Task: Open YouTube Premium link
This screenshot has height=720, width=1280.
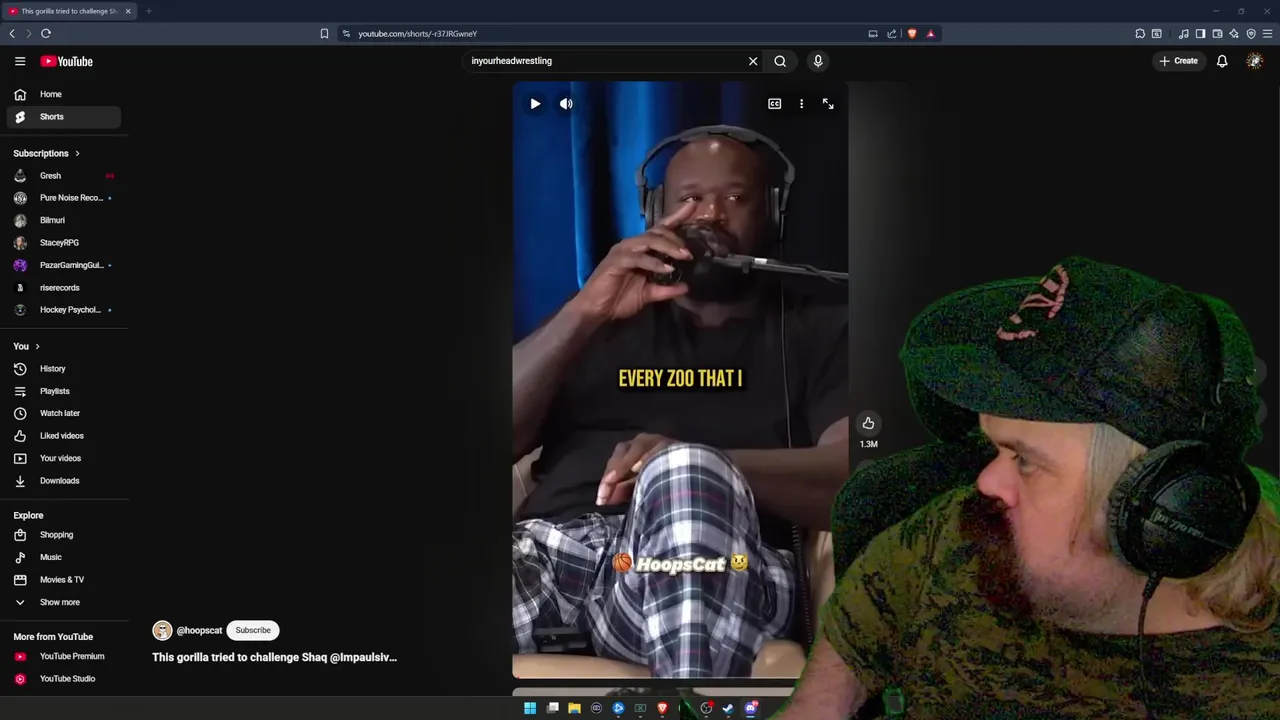Action: point(64,656)
